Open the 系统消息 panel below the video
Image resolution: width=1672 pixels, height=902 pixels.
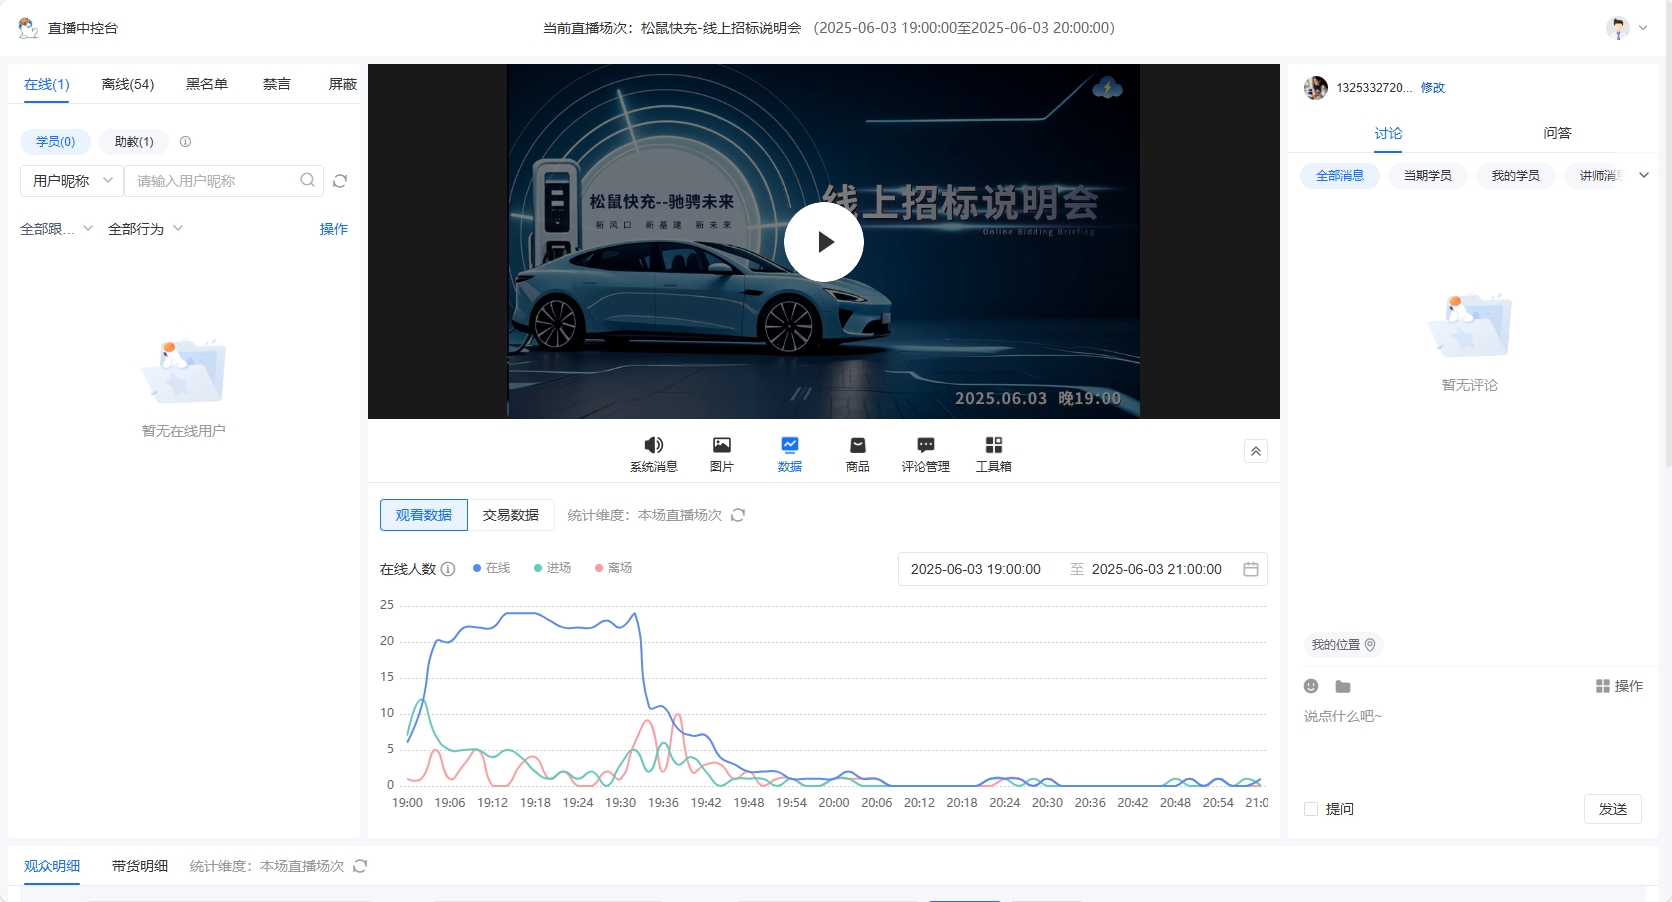(653, 453)
